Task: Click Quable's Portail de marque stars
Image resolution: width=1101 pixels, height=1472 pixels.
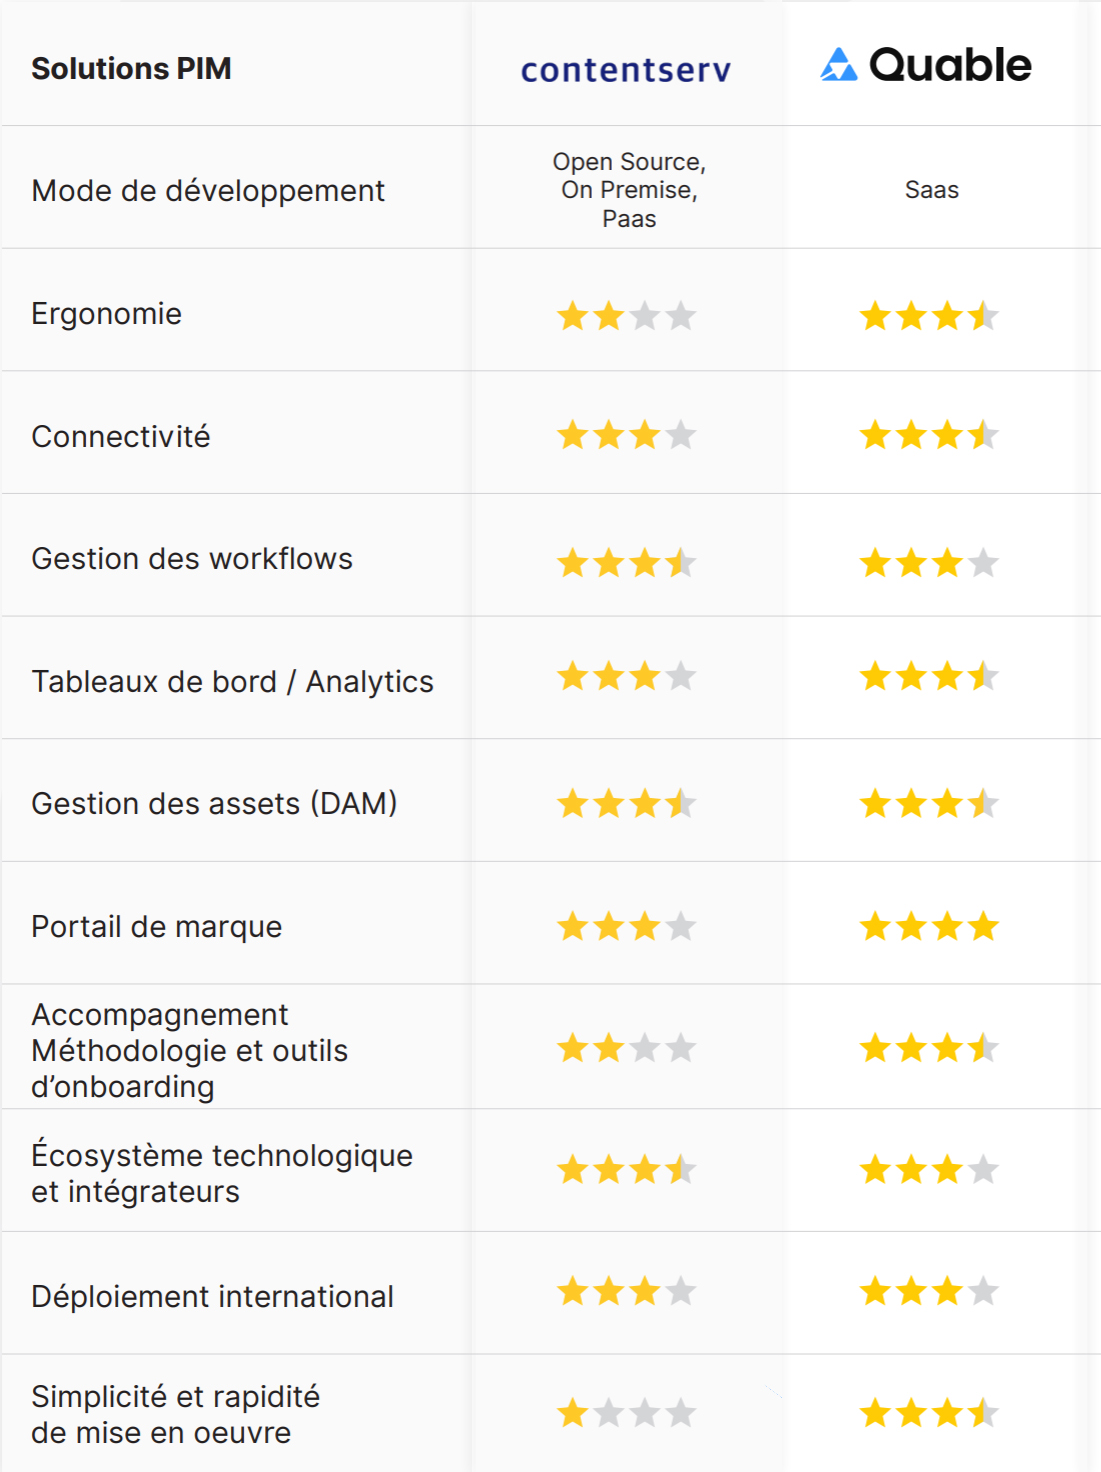Action: point(929,926)
